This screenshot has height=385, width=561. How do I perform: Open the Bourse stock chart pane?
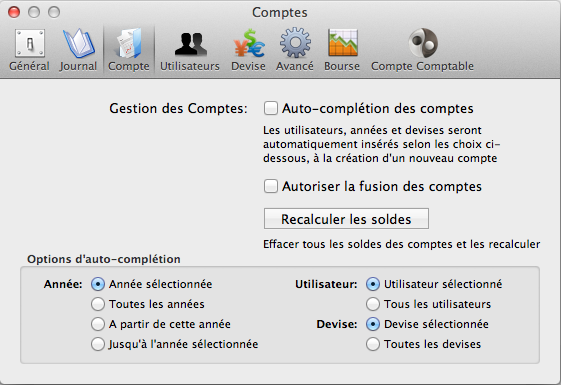pos(342,50)
